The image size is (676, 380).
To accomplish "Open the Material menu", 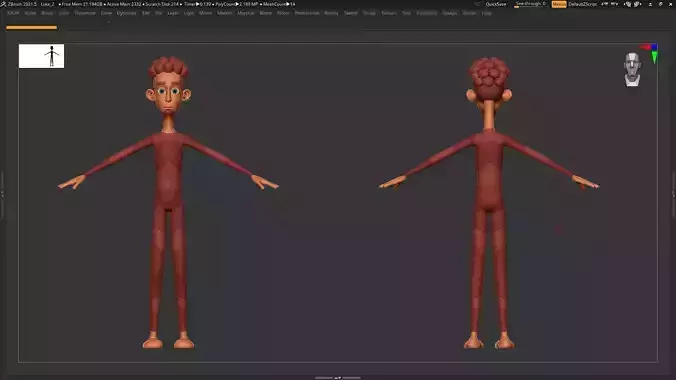I will click(x=246, y=13).
